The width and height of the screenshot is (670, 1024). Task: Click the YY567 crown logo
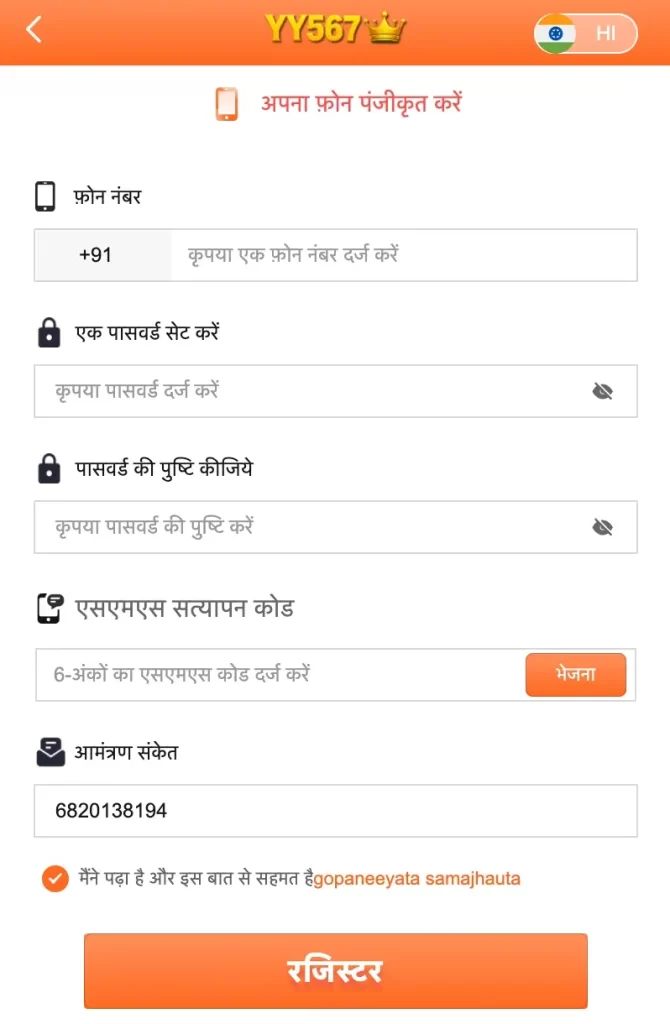click(x=335, y=30)
